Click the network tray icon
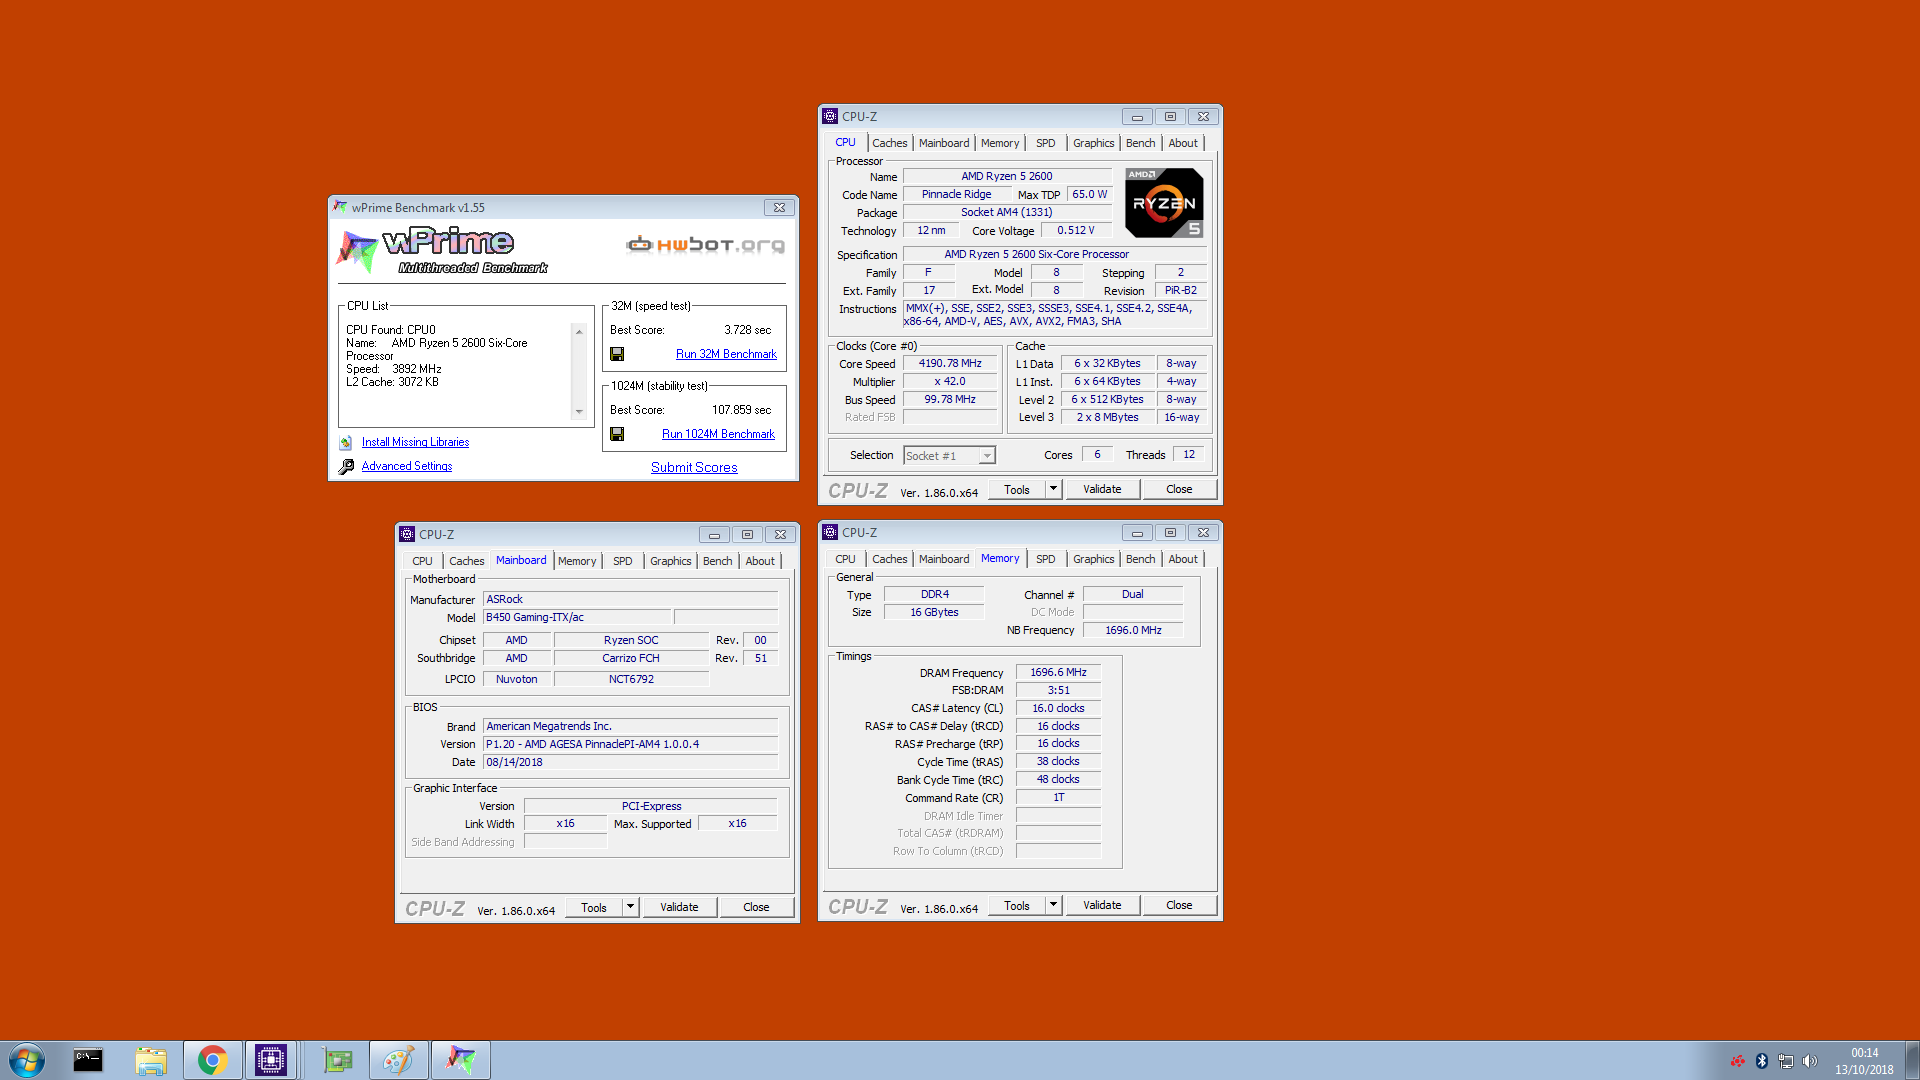Screen dimensions: 1920x1080 1786,1061
